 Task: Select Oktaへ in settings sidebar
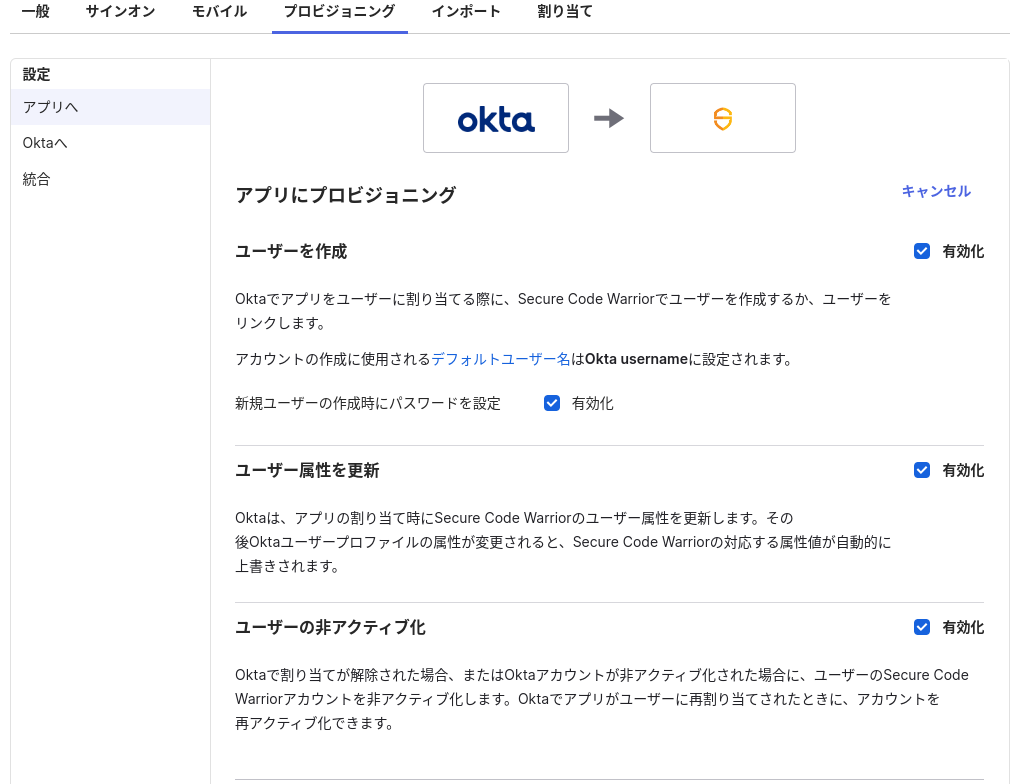pos(110,143)
